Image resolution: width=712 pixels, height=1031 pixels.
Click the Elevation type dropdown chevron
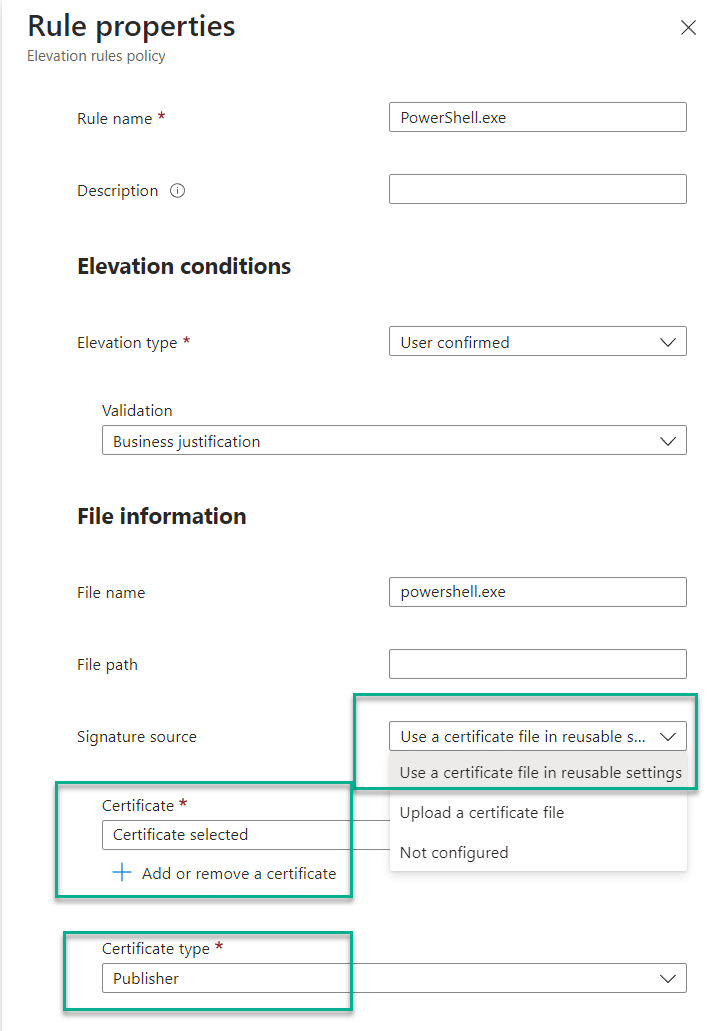point(668,341)
